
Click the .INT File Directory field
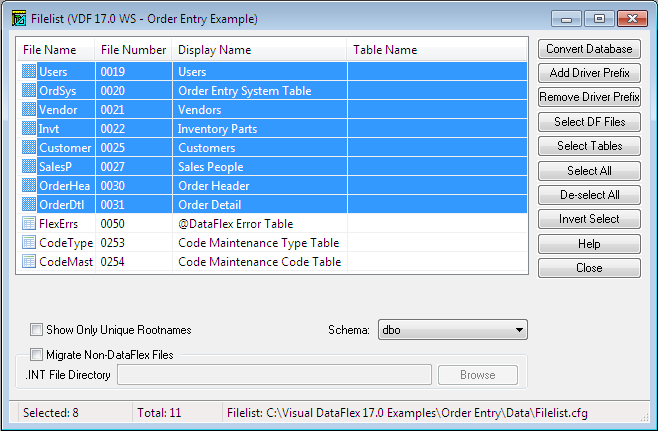[x=274, y=375]
